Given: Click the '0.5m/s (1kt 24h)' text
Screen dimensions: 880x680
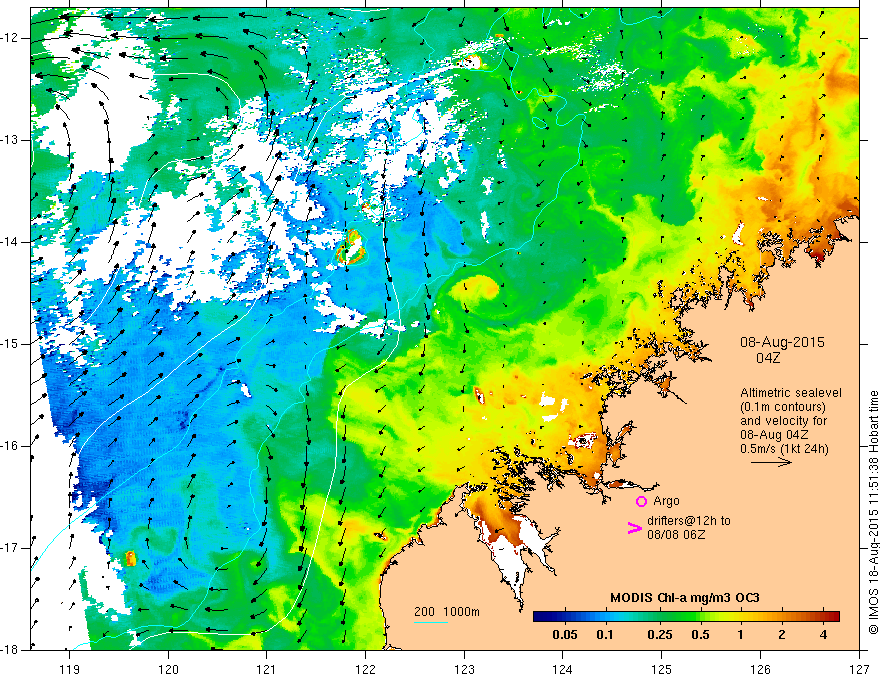Looking at the screenshot, I should click(784, 449).
